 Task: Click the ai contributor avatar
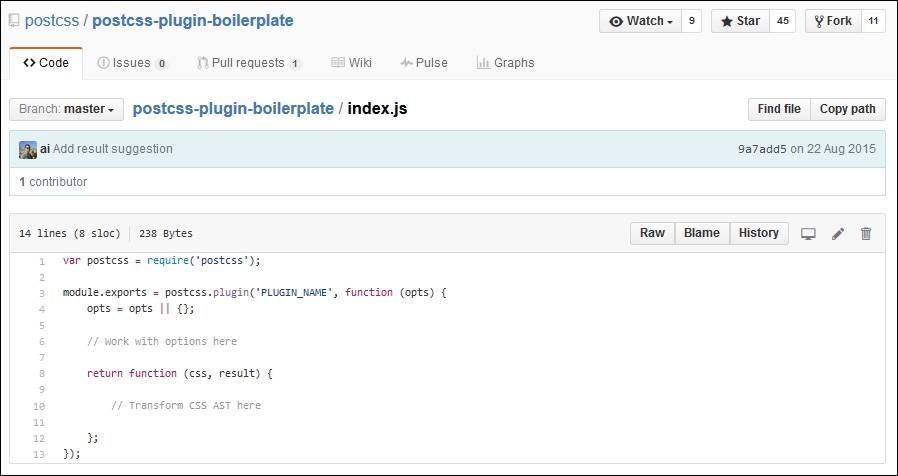coord(27,150)
